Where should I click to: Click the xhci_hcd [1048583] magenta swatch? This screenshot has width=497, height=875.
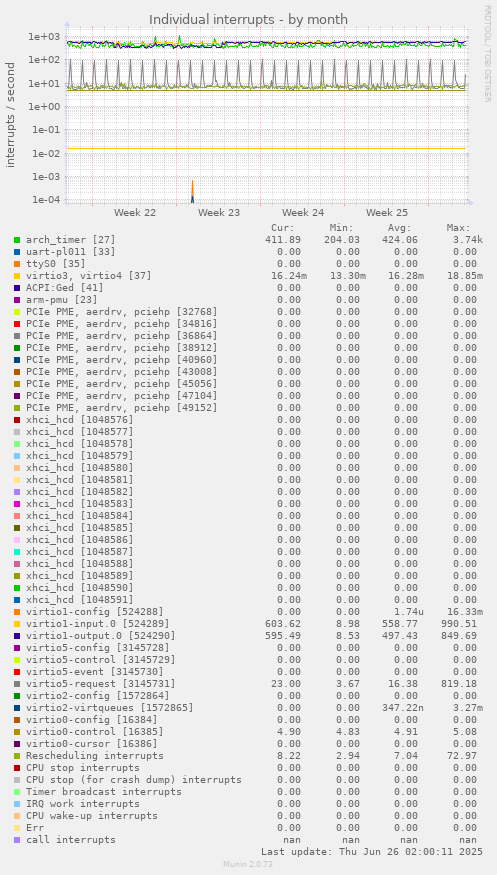point(17,504)
